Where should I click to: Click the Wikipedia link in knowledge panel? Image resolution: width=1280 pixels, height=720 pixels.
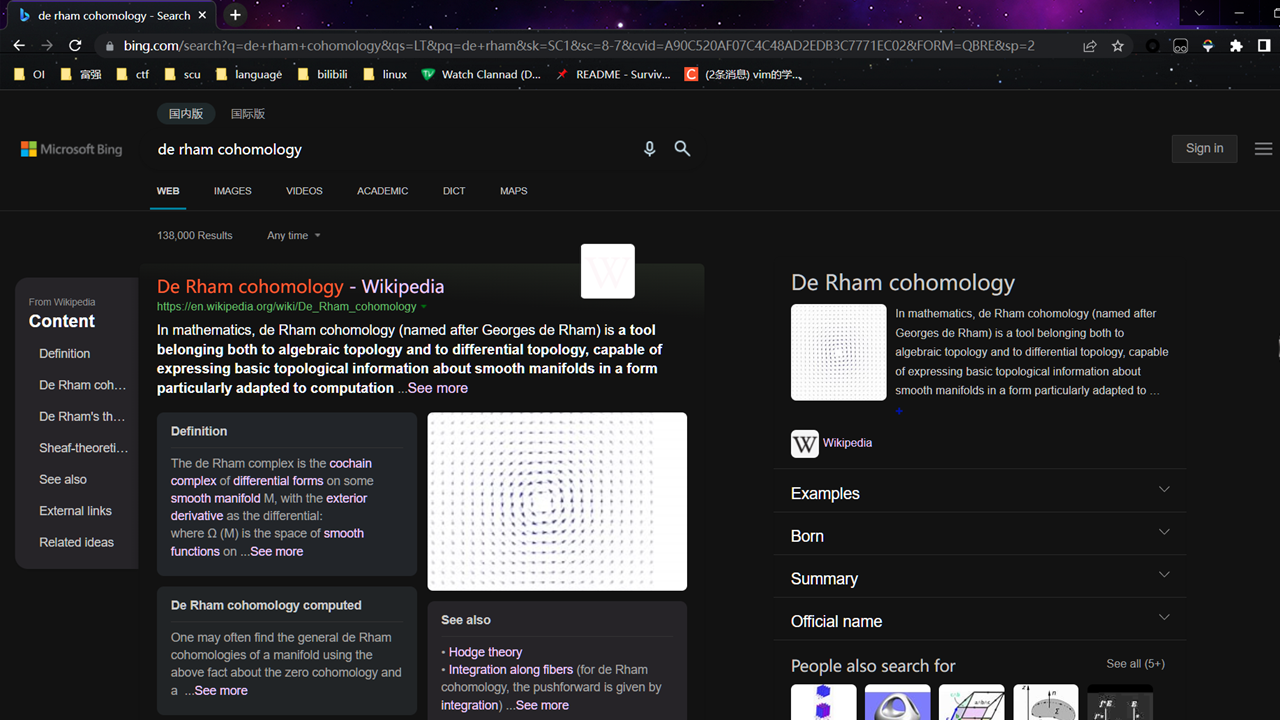point(847,443)
